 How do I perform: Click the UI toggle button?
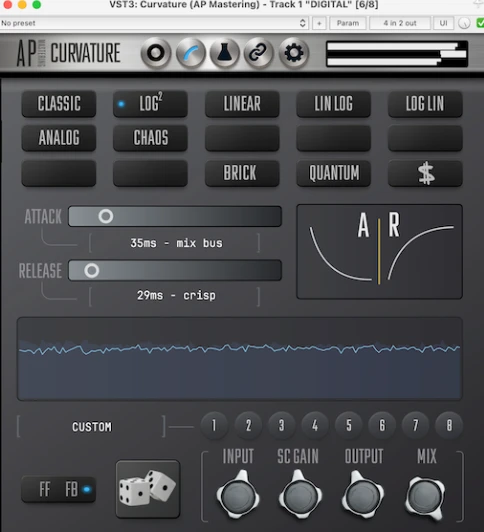pos(443,23)
